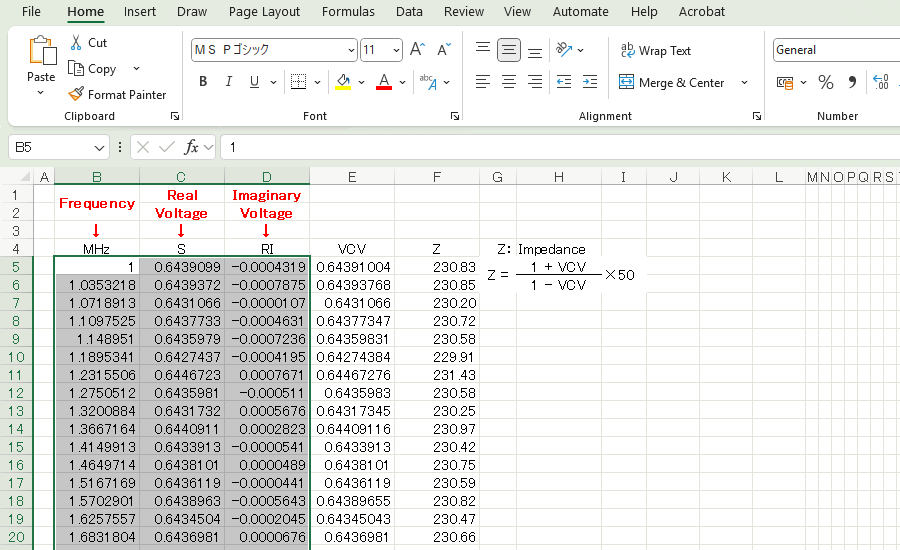Select all cells corner triangle
Screen dimensions: 900x550
tap(24, 177)
